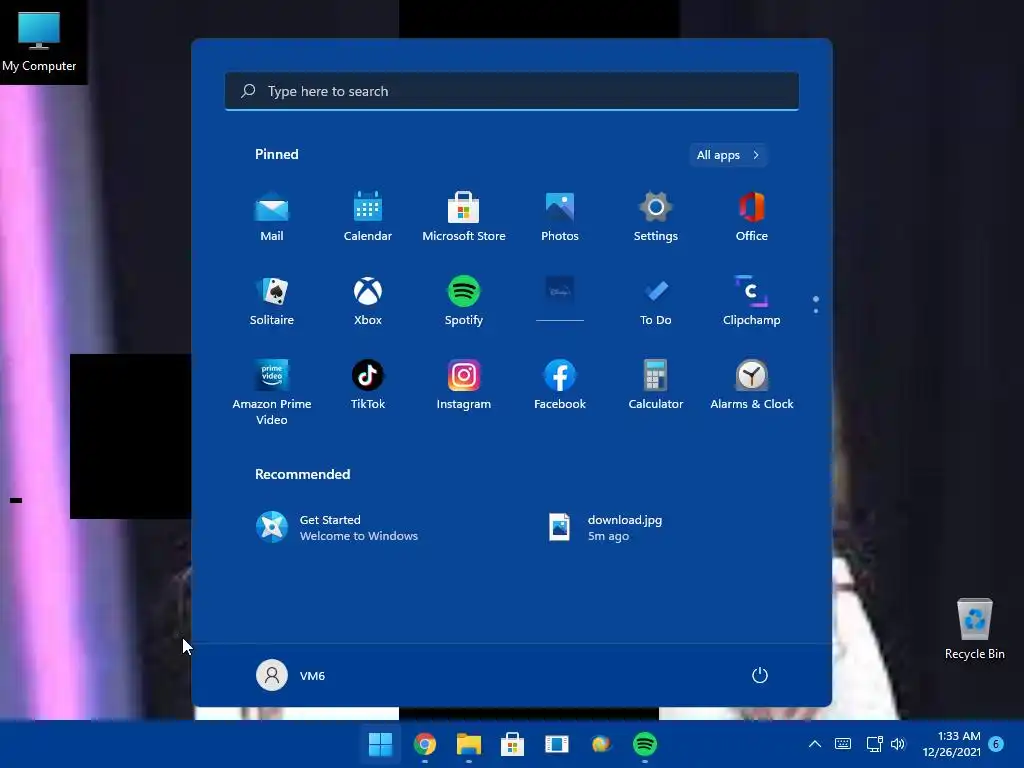1024x768 pixels.
Task: Open Spotify from the taskbar
Action: tap(645, 744)
